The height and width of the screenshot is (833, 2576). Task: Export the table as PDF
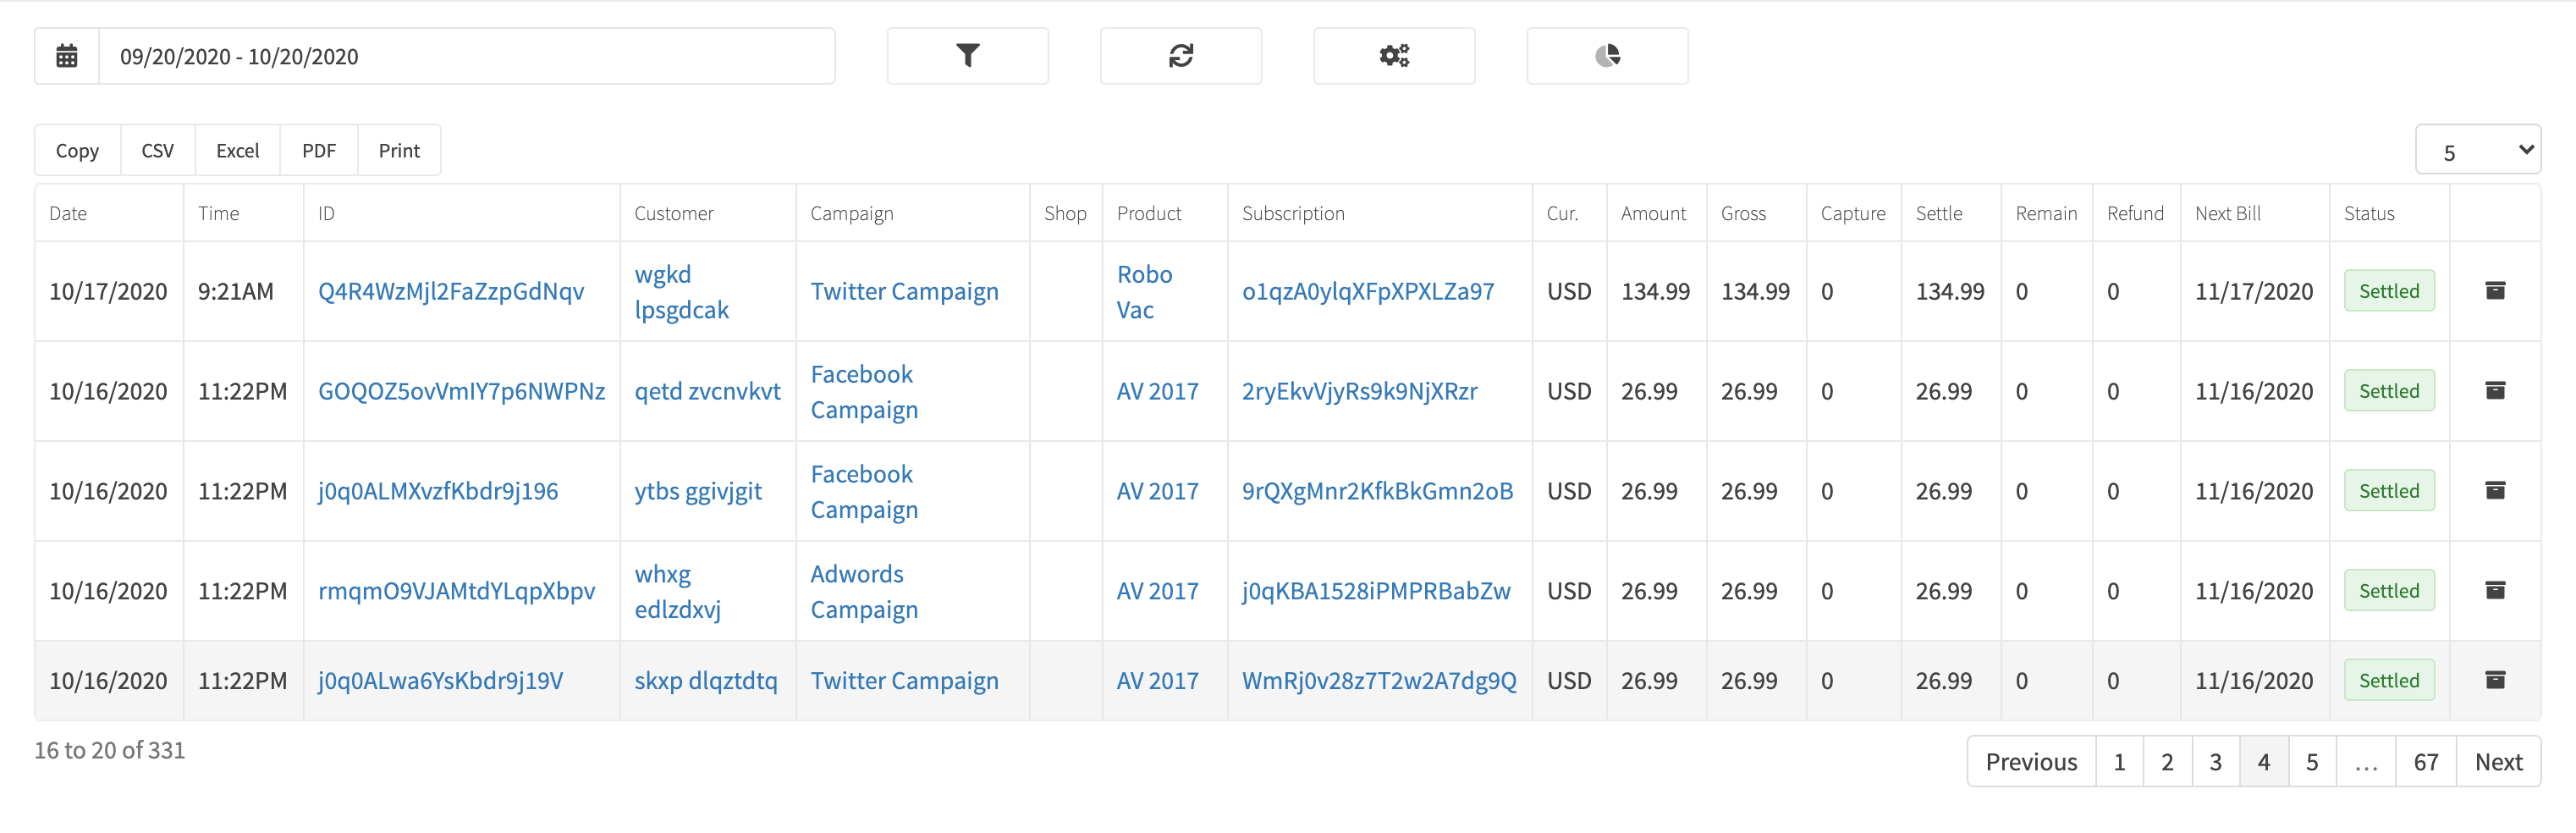coord(319,150)
